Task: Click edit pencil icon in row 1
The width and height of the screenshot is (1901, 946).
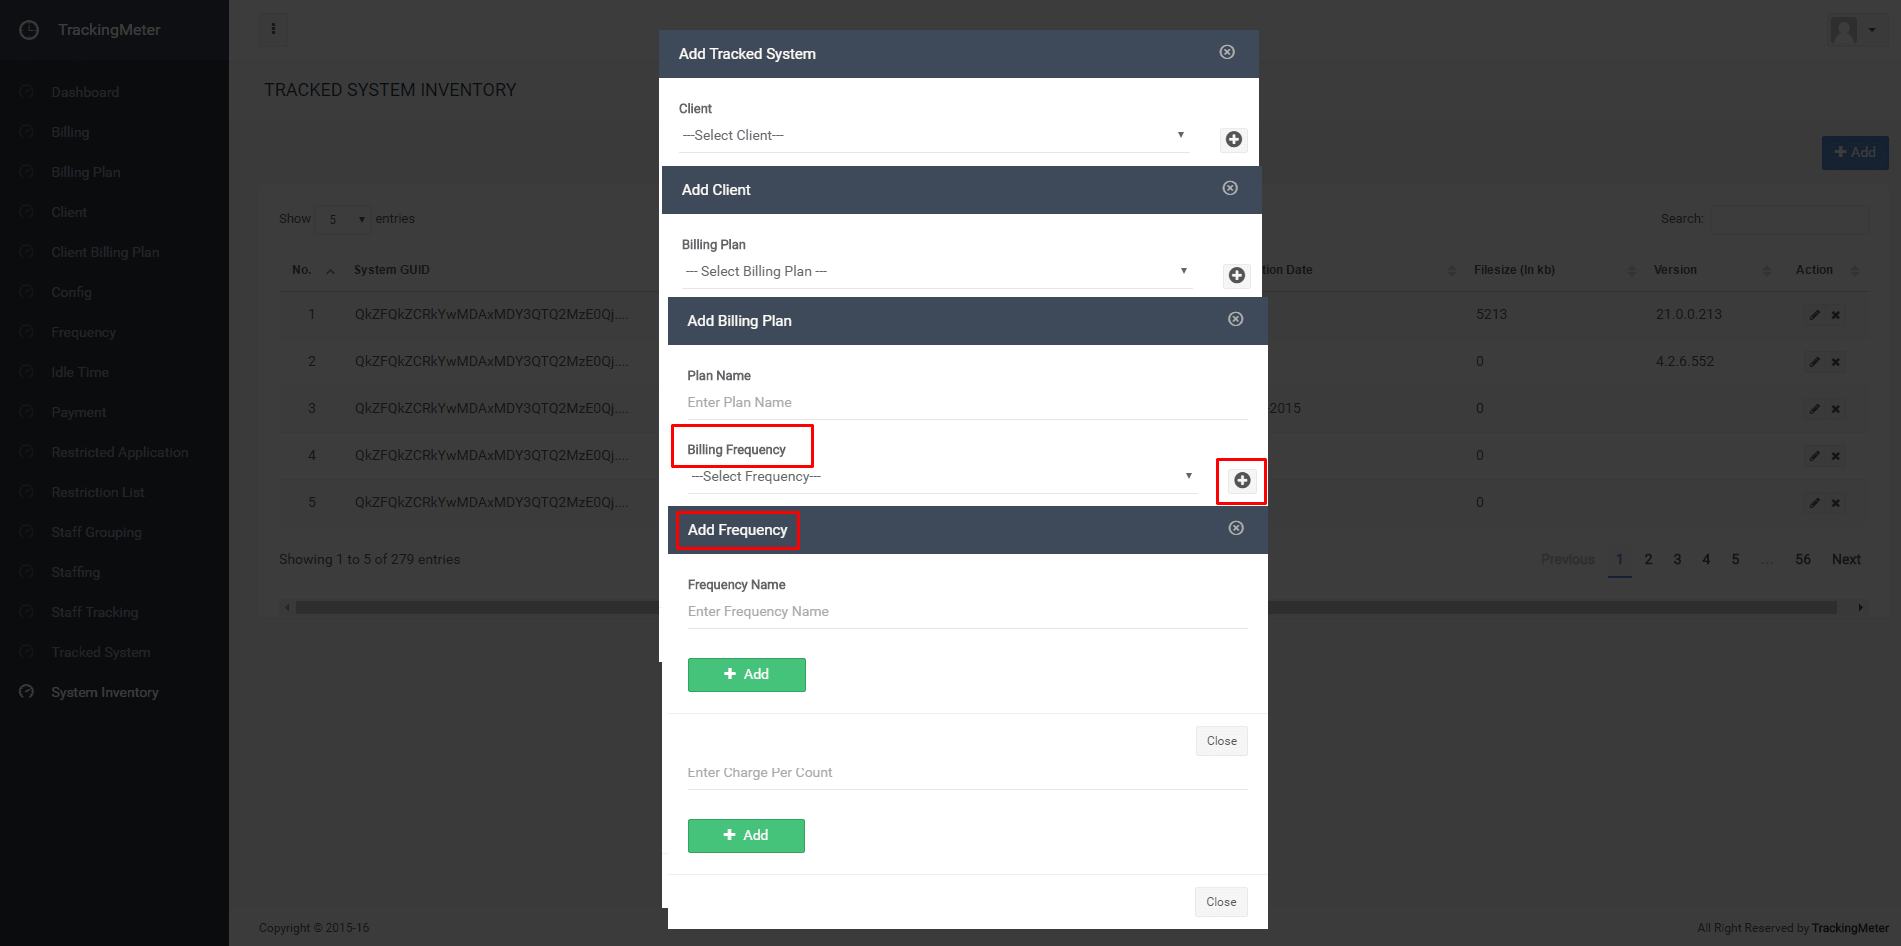Action: pos(1814,315)
